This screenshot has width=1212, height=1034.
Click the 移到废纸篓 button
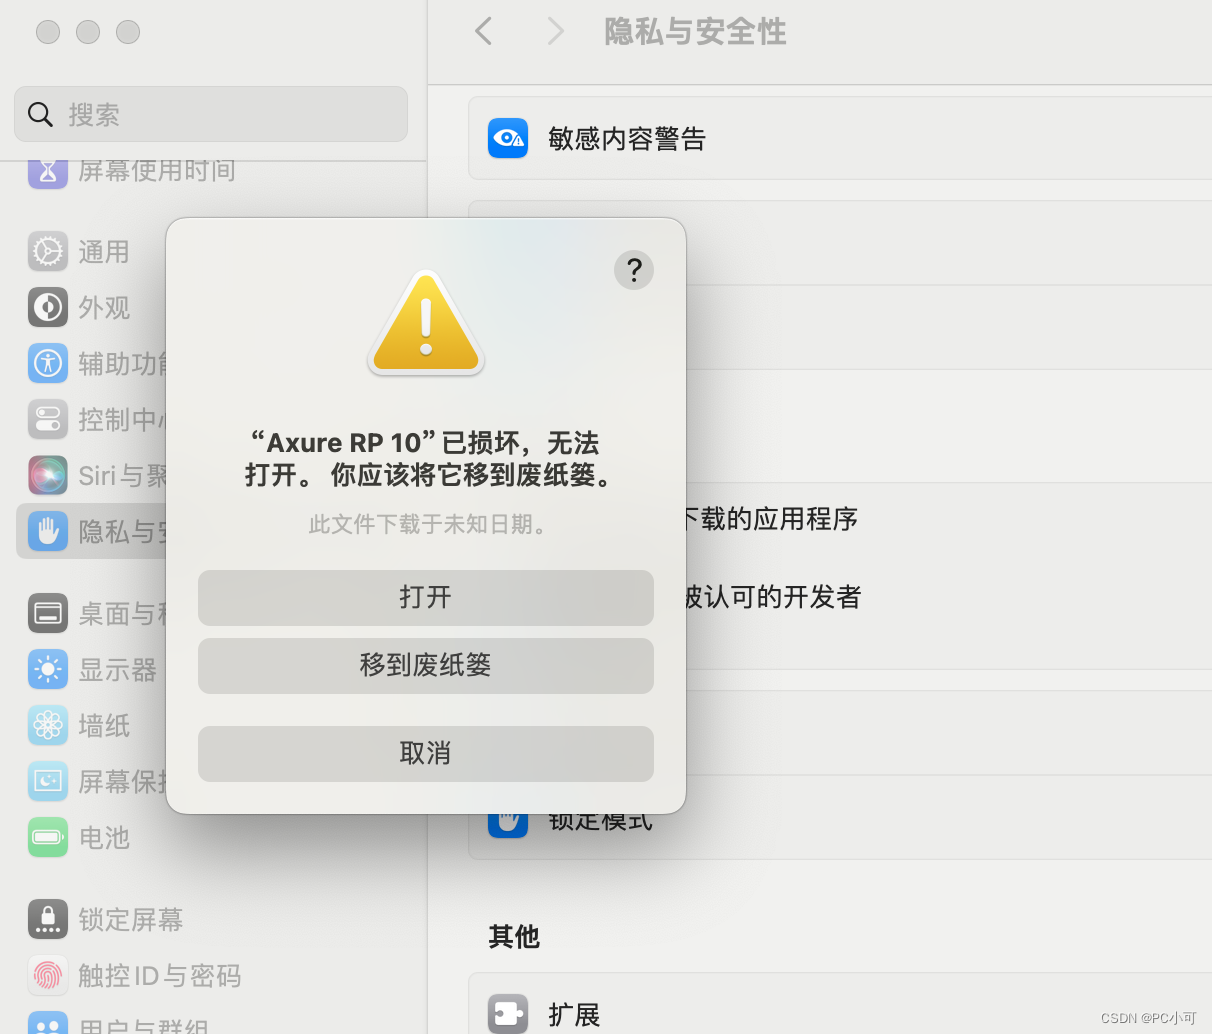[x=426, y=666]
